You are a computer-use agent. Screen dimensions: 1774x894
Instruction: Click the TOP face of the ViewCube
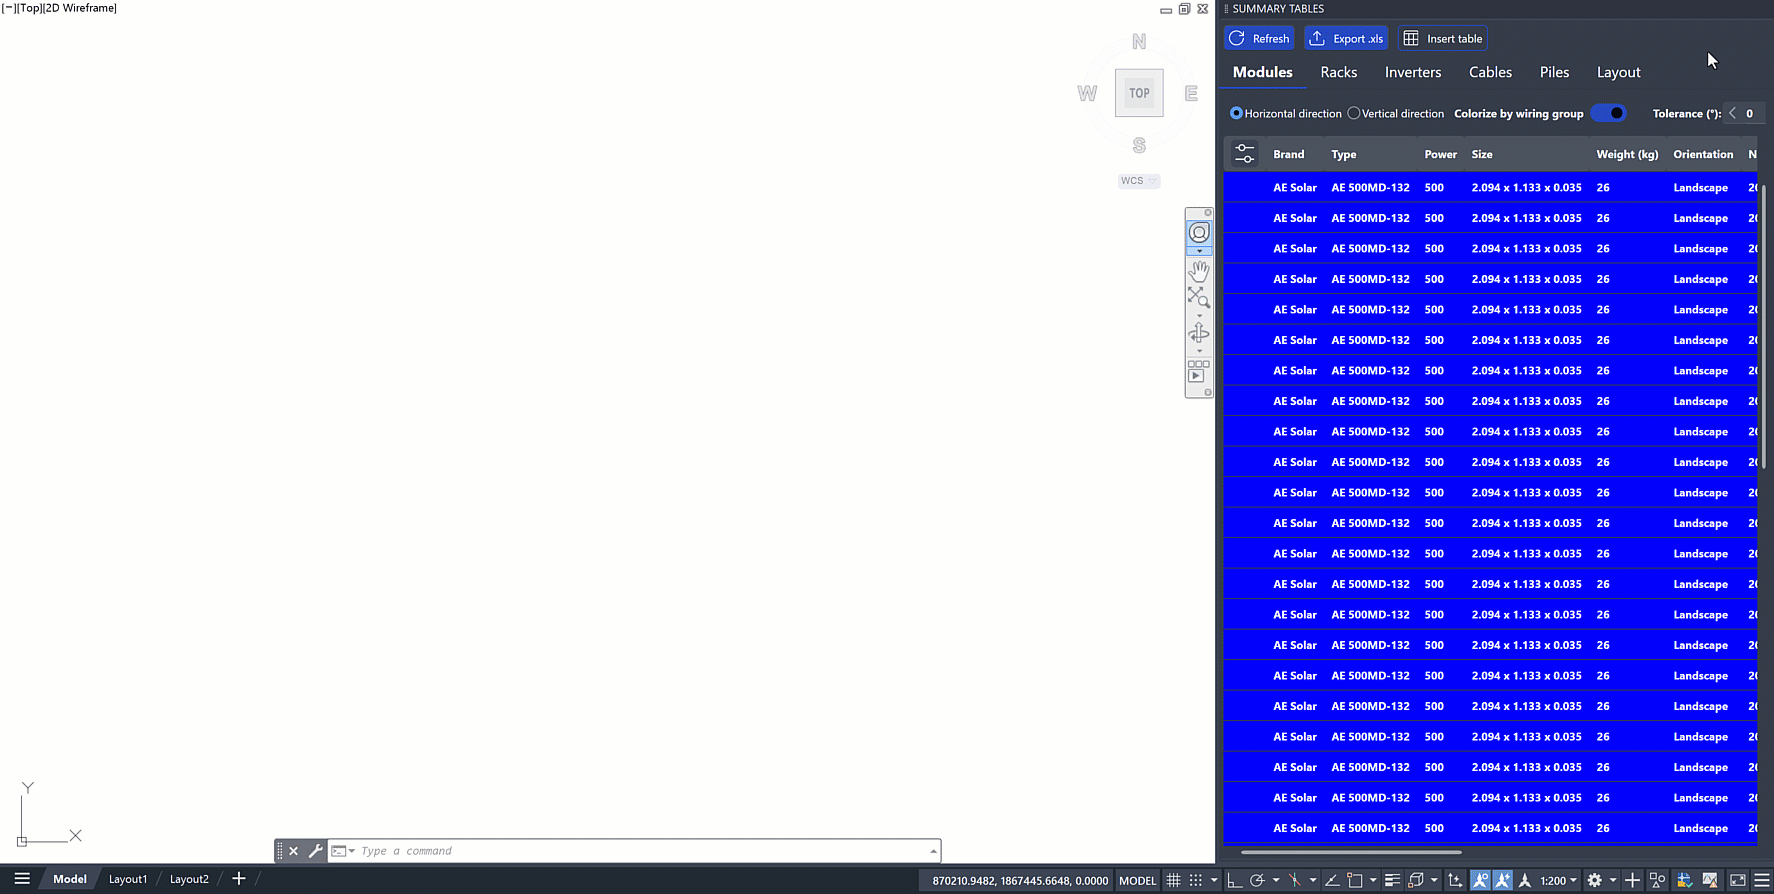1139,93
